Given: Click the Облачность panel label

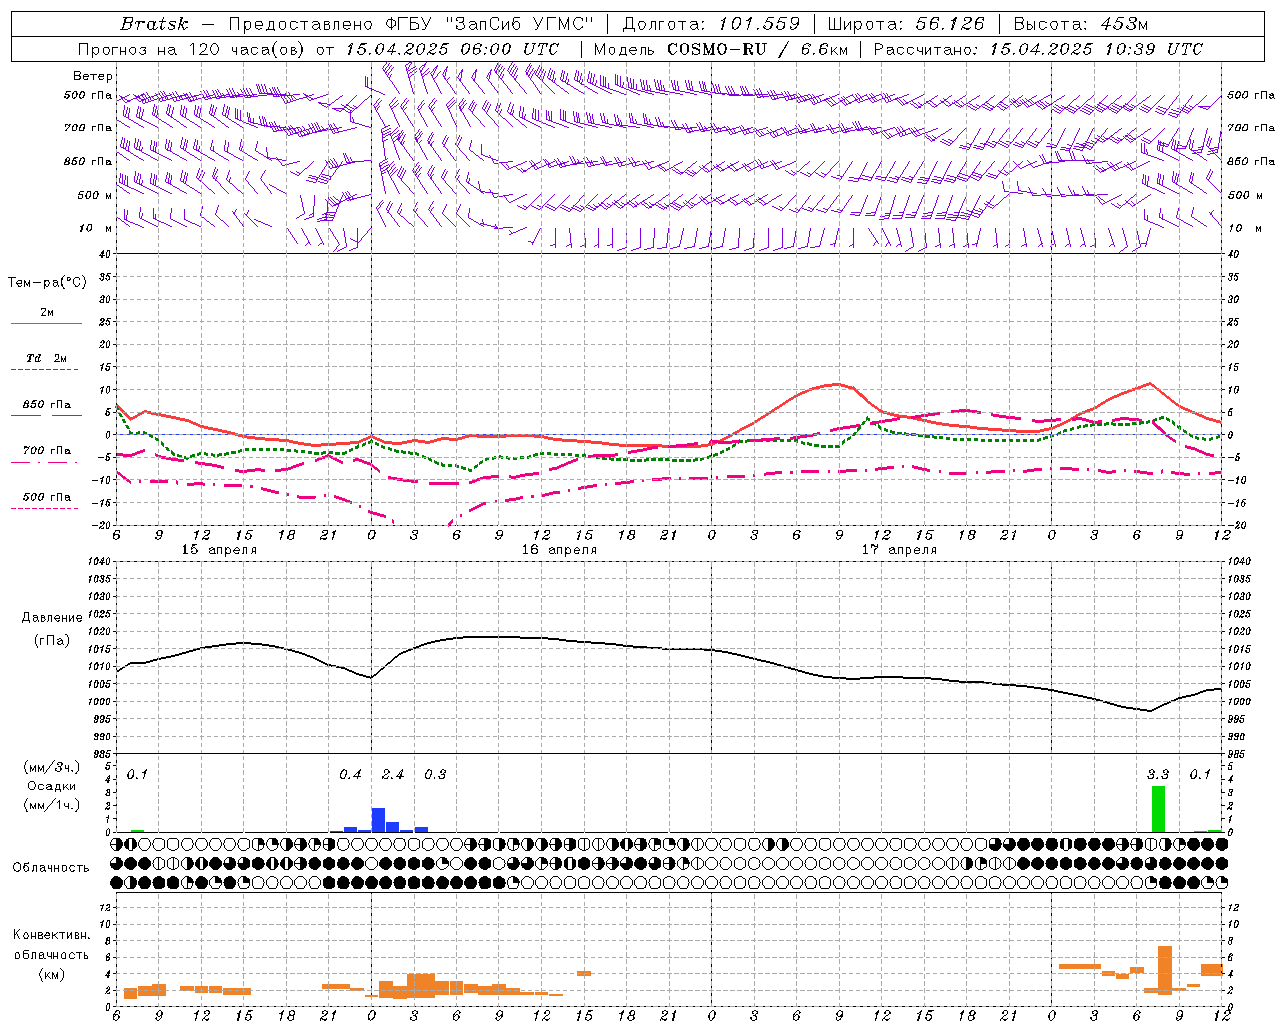Looking at the screenshot, I should tap(51, 868).
